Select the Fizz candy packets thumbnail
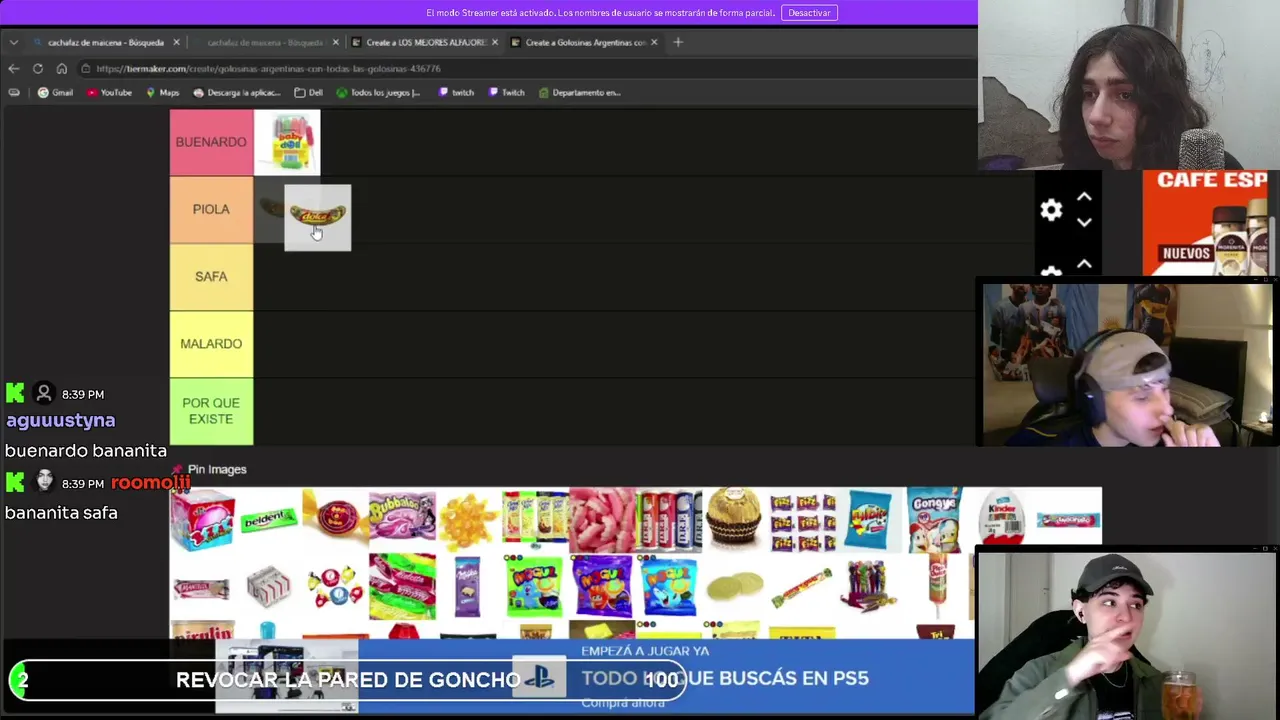Screen dimensions: 1280x720 click(802, 519)
